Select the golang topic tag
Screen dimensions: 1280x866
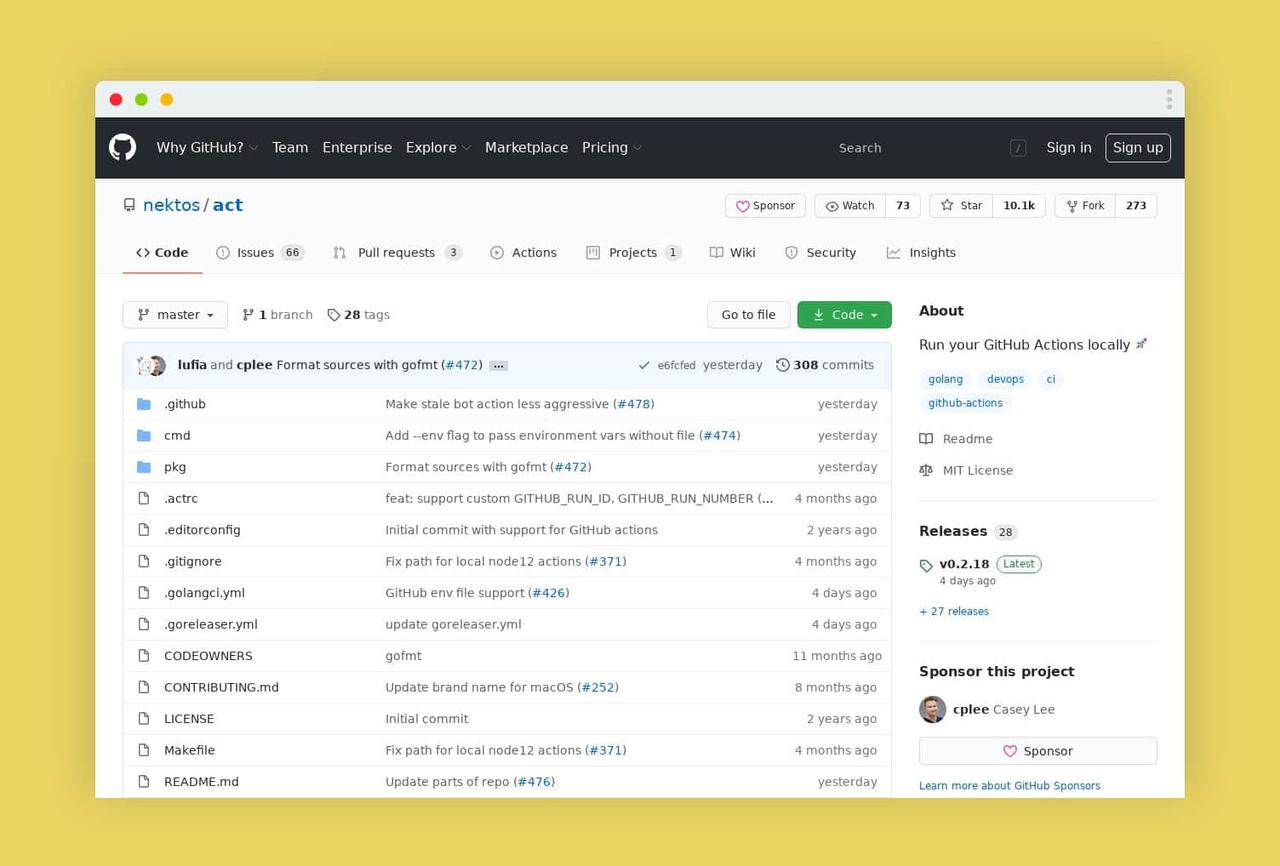point(945,379)
